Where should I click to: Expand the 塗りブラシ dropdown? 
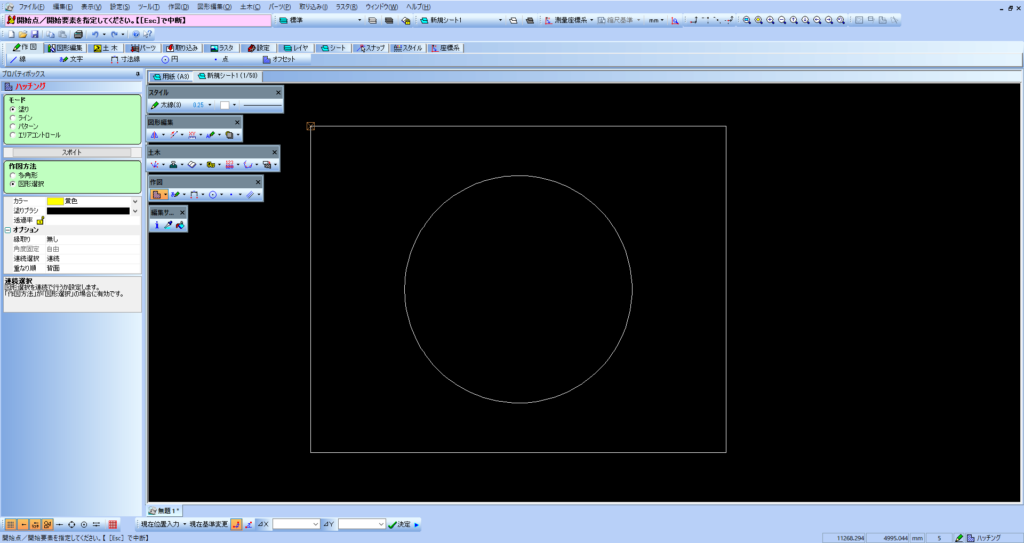coord(135,211)
